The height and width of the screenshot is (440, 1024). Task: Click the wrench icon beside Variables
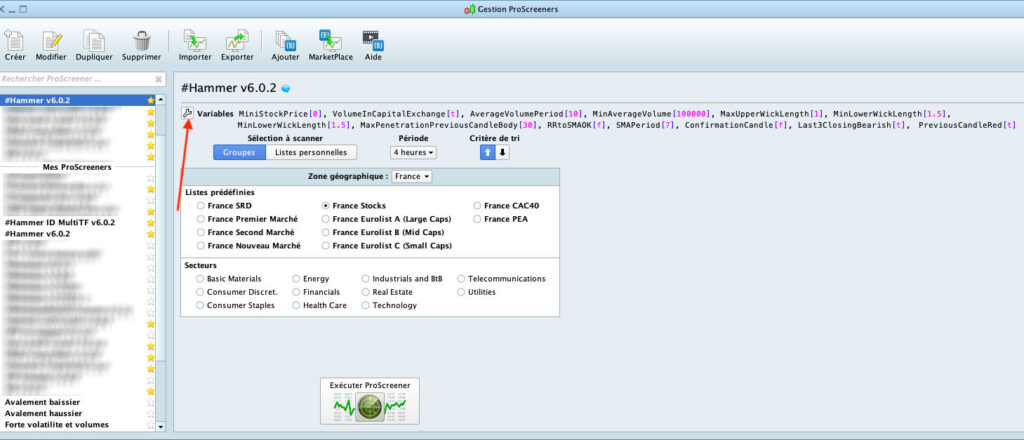pyautogui.click(x=187, y=113)
